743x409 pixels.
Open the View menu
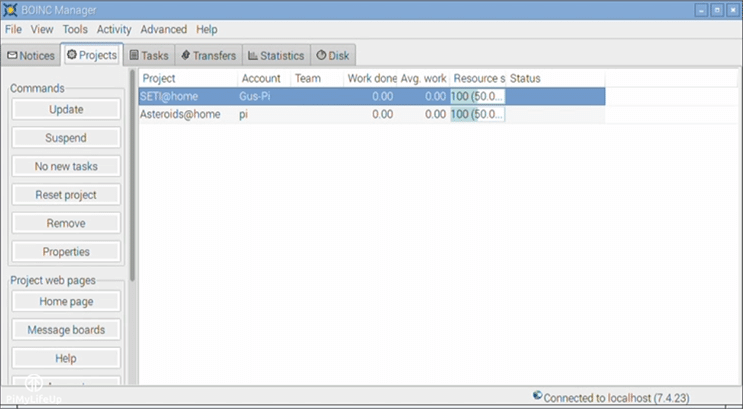click(x=42, y=29)
